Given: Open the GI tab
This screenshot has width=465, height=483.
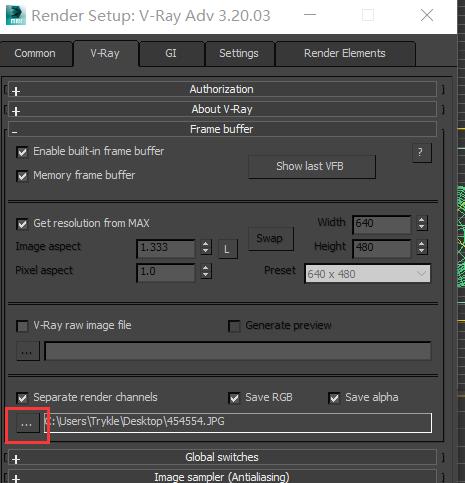Looking at the screenshot, I should (171, 53).
